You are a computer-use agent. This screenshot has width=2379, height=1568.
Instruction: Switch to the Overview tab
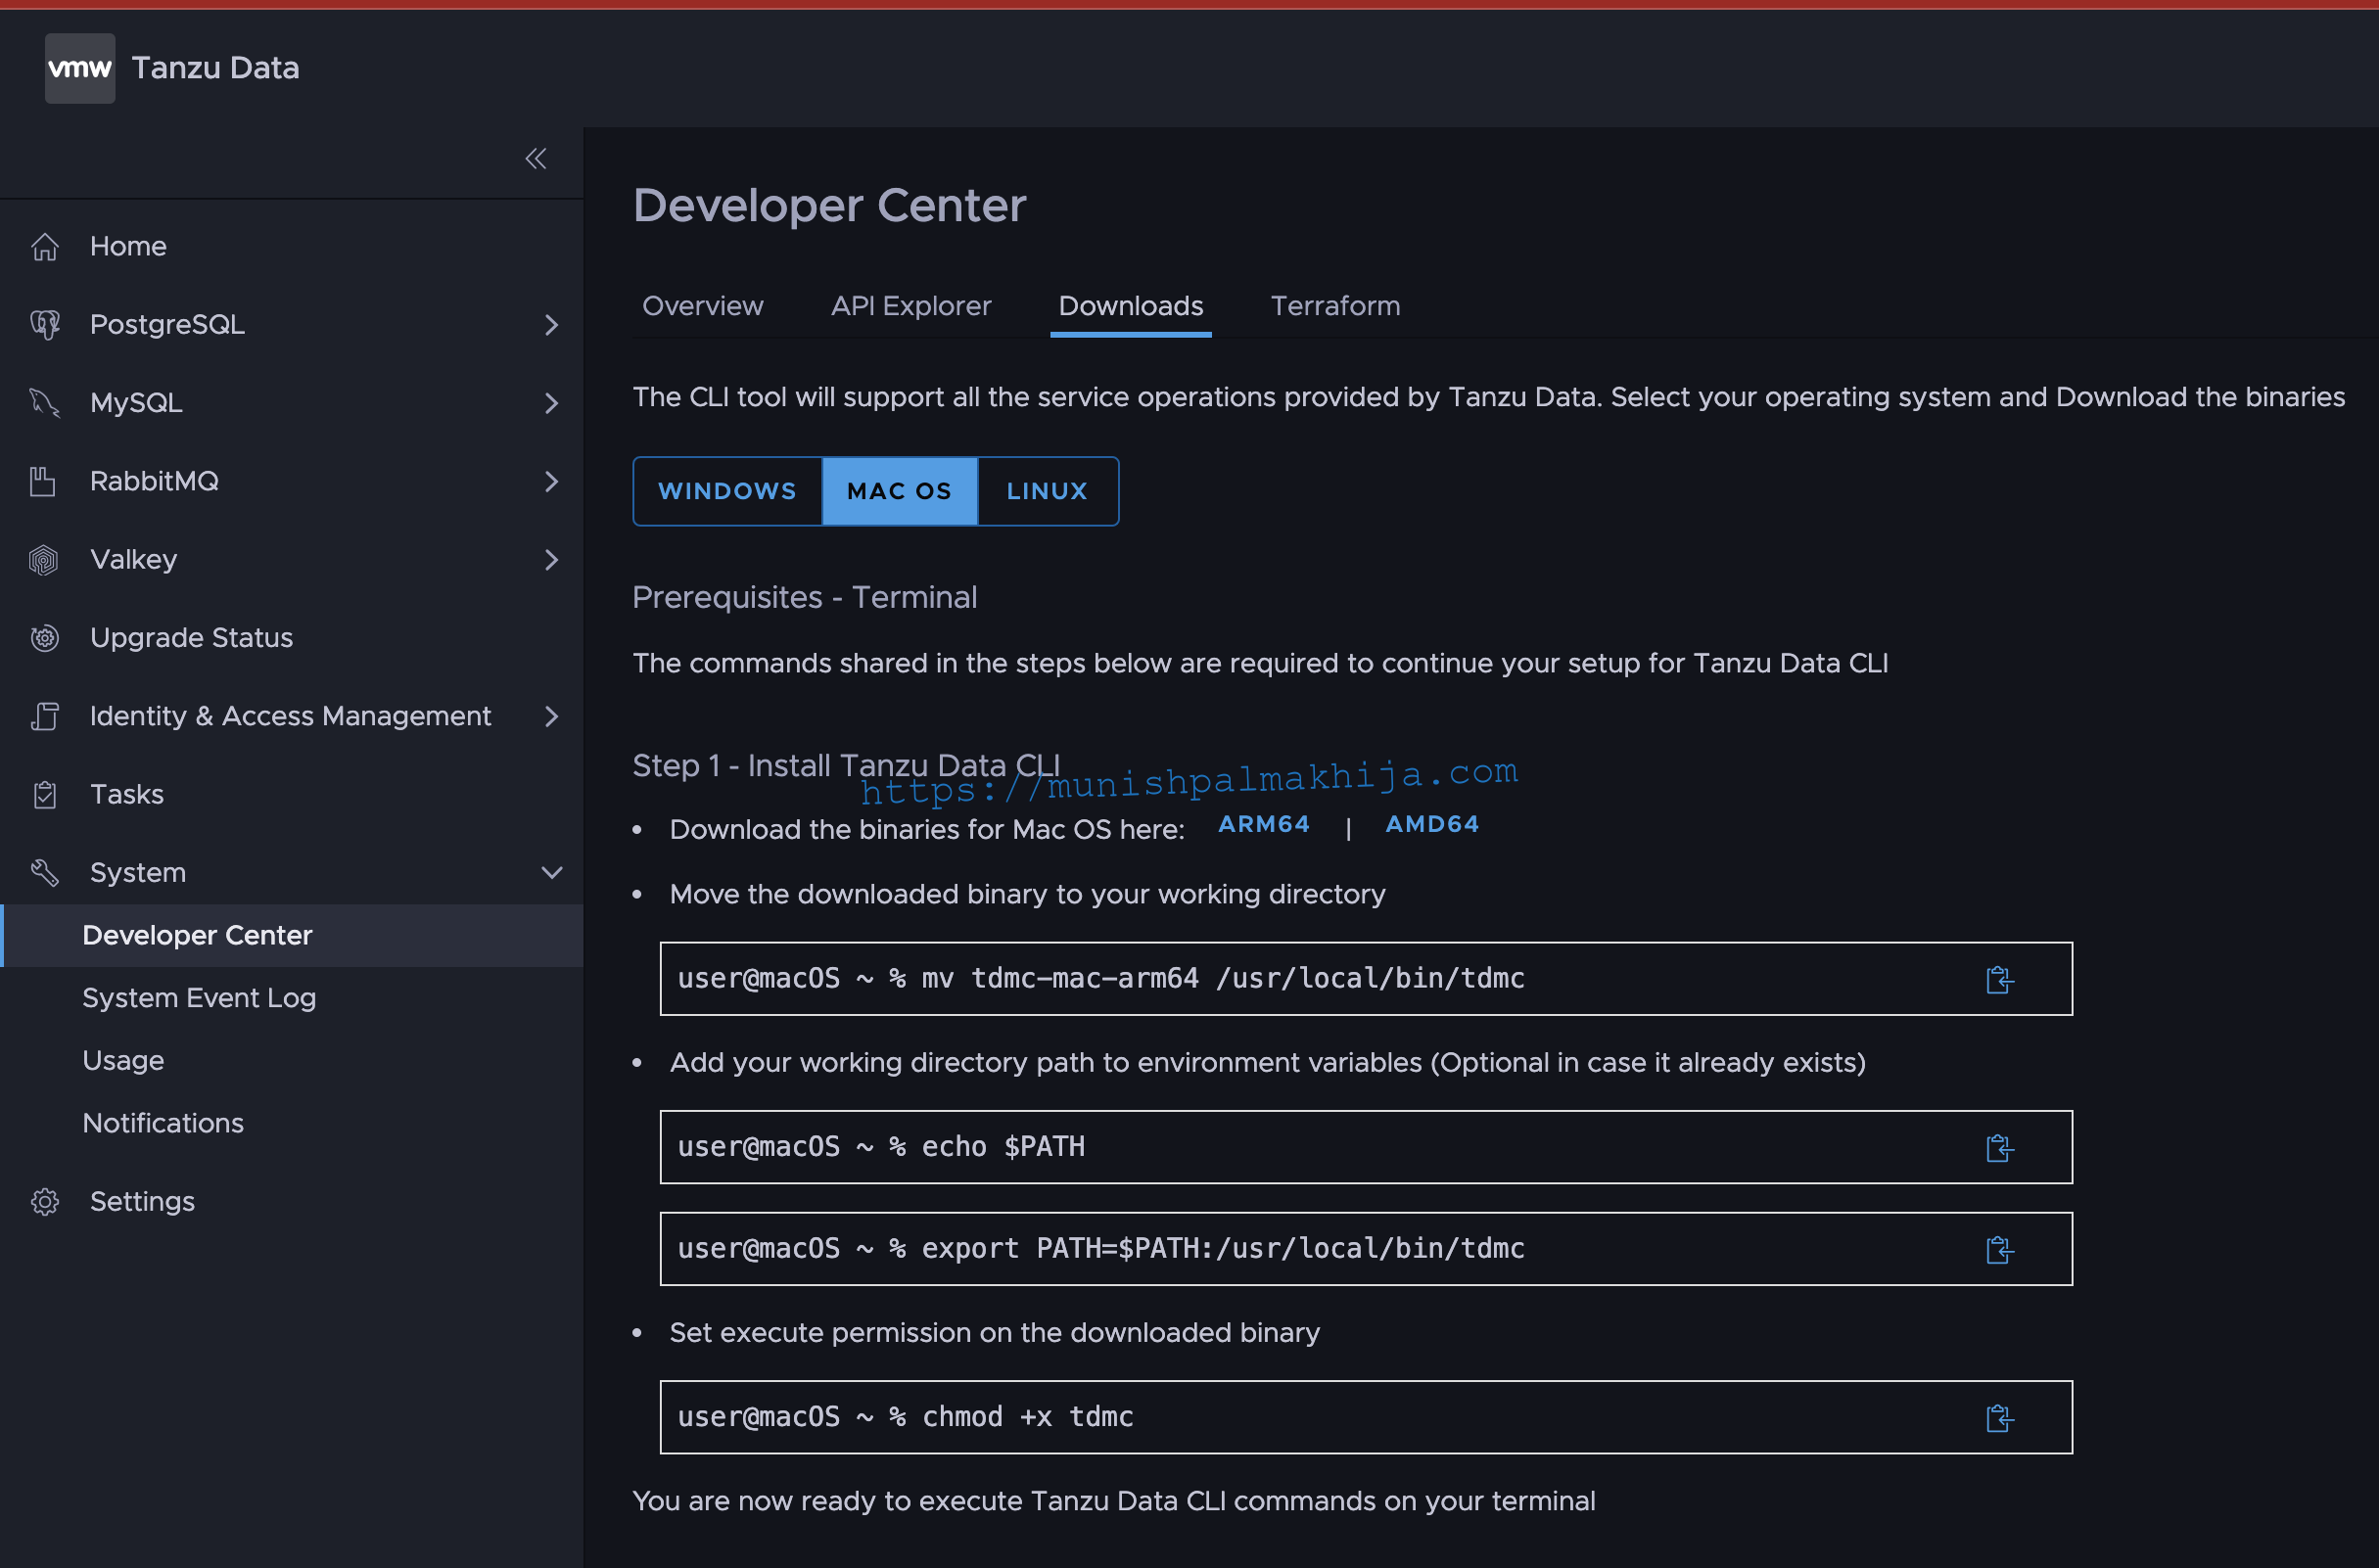702,306
